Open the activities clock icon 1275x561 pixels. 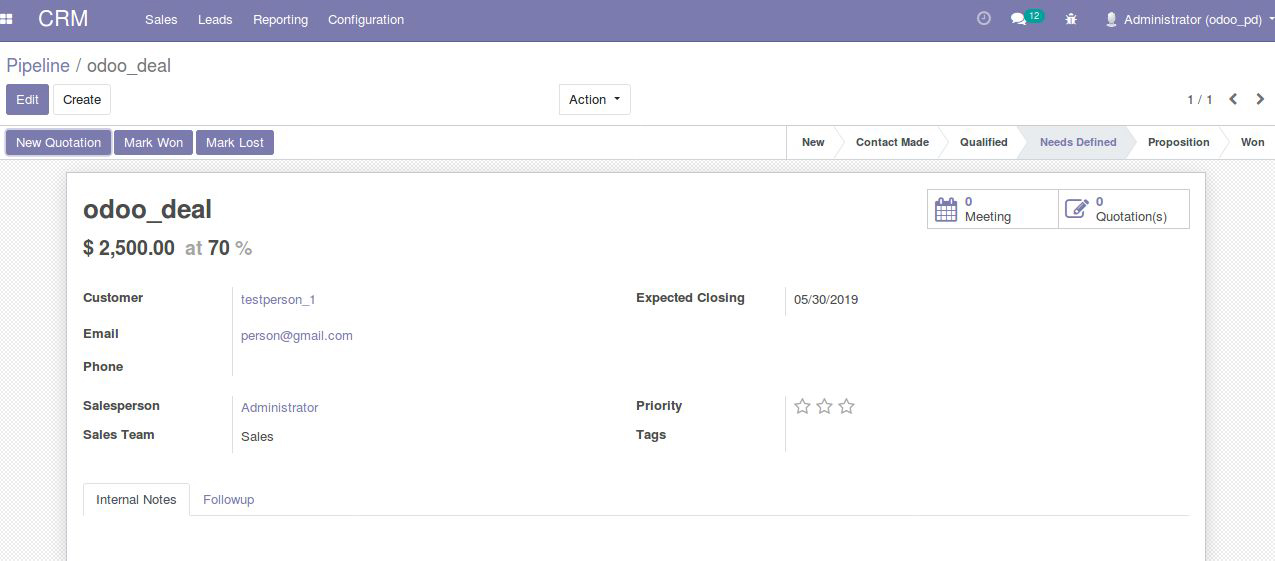[x=983, y=18]
